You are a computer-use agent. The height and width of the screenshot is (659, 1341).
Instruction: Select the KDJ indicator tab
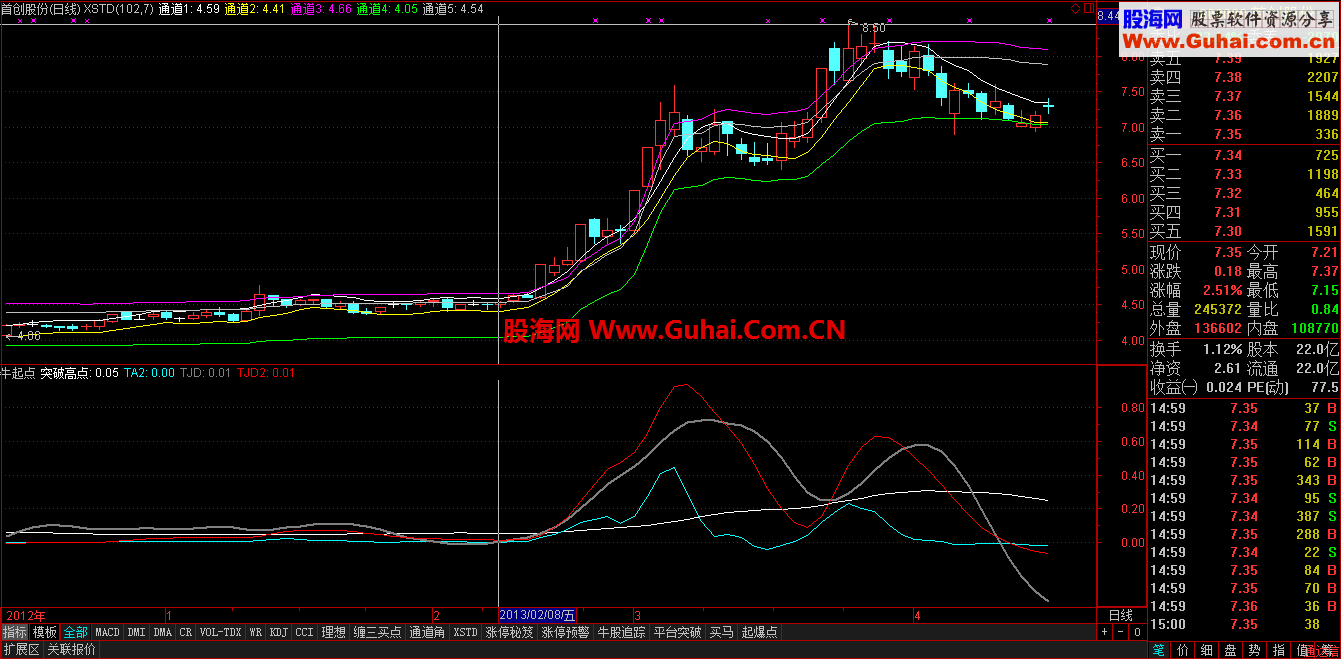point(279,632)
